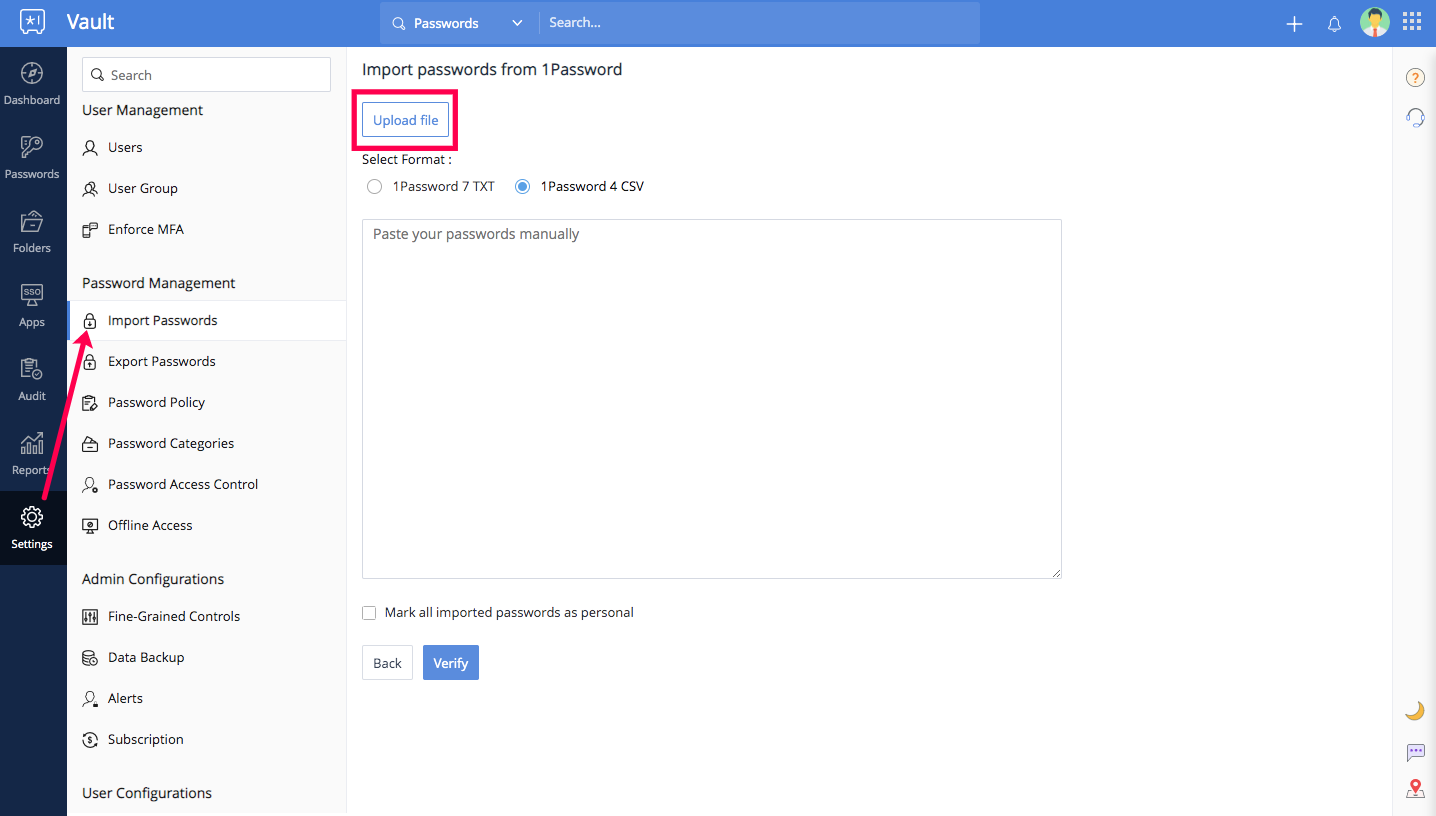The width and height of the screenshot is (1436, 816).
Task: Open the Reports chart icon
Action: 32,443
